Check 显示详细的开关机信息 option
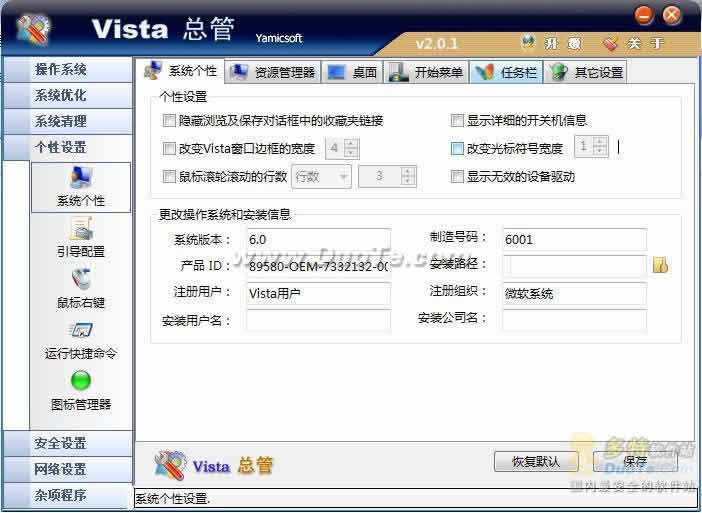The width and height of the screenshot is (702, 513). tap(457, 120)
